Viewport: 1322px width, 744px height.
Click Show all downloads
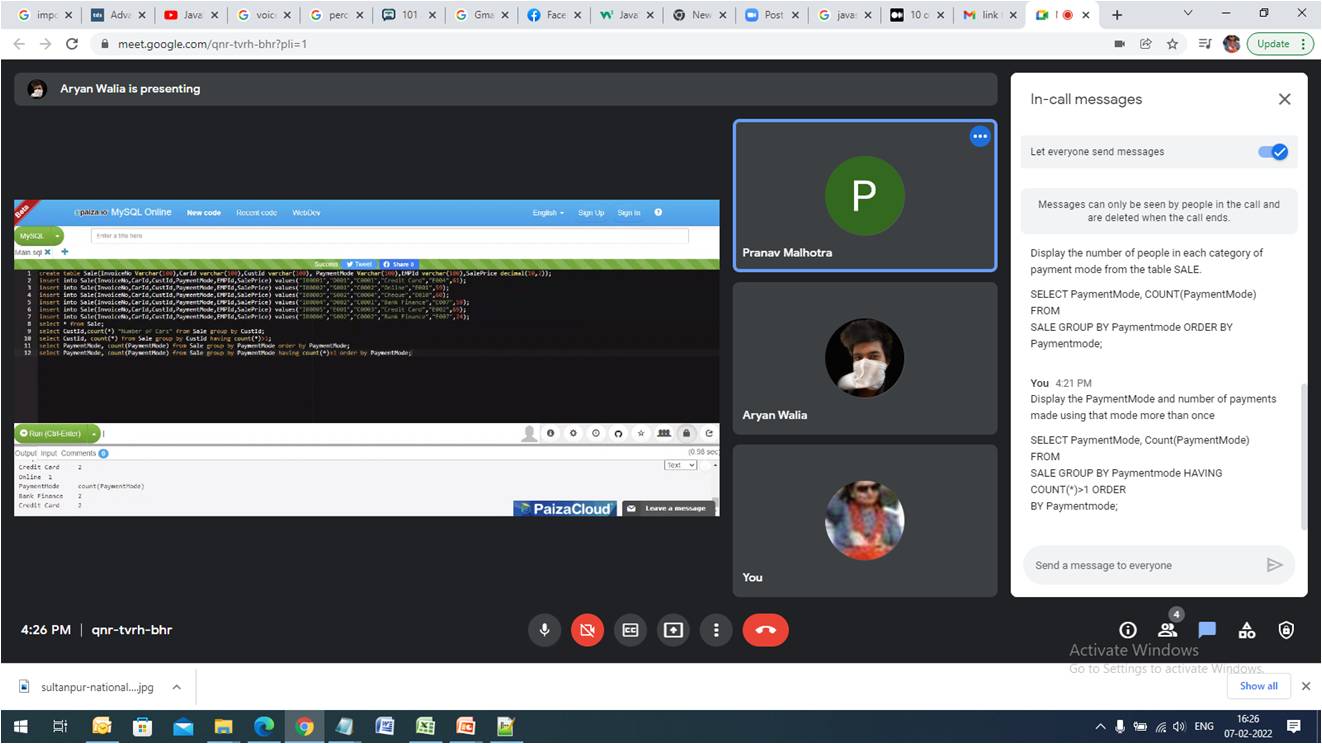pyautogui.click(x=1258, y=686)
